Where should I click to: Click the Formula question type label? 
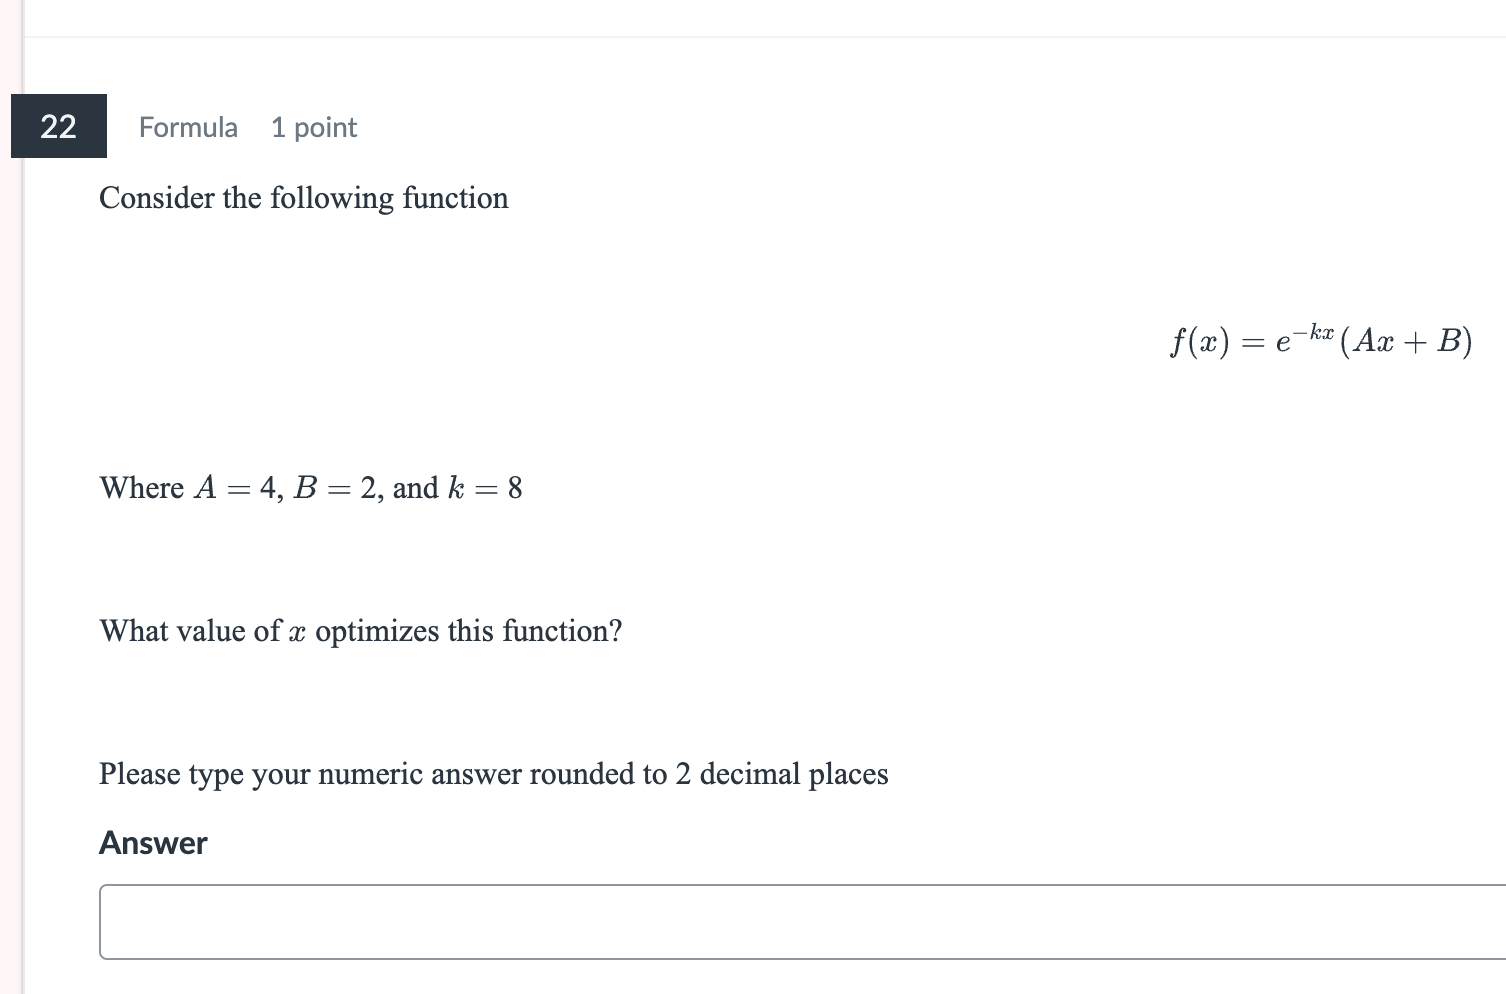pos(187,127)
